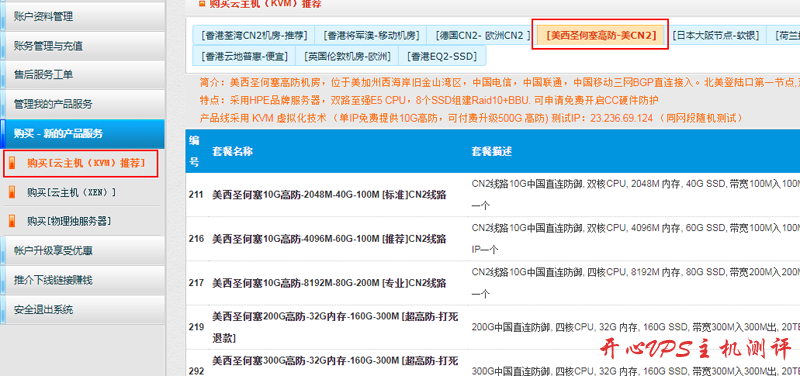Switch to 英国伦敦机房-欧洲 tab

tap(347, 56)
